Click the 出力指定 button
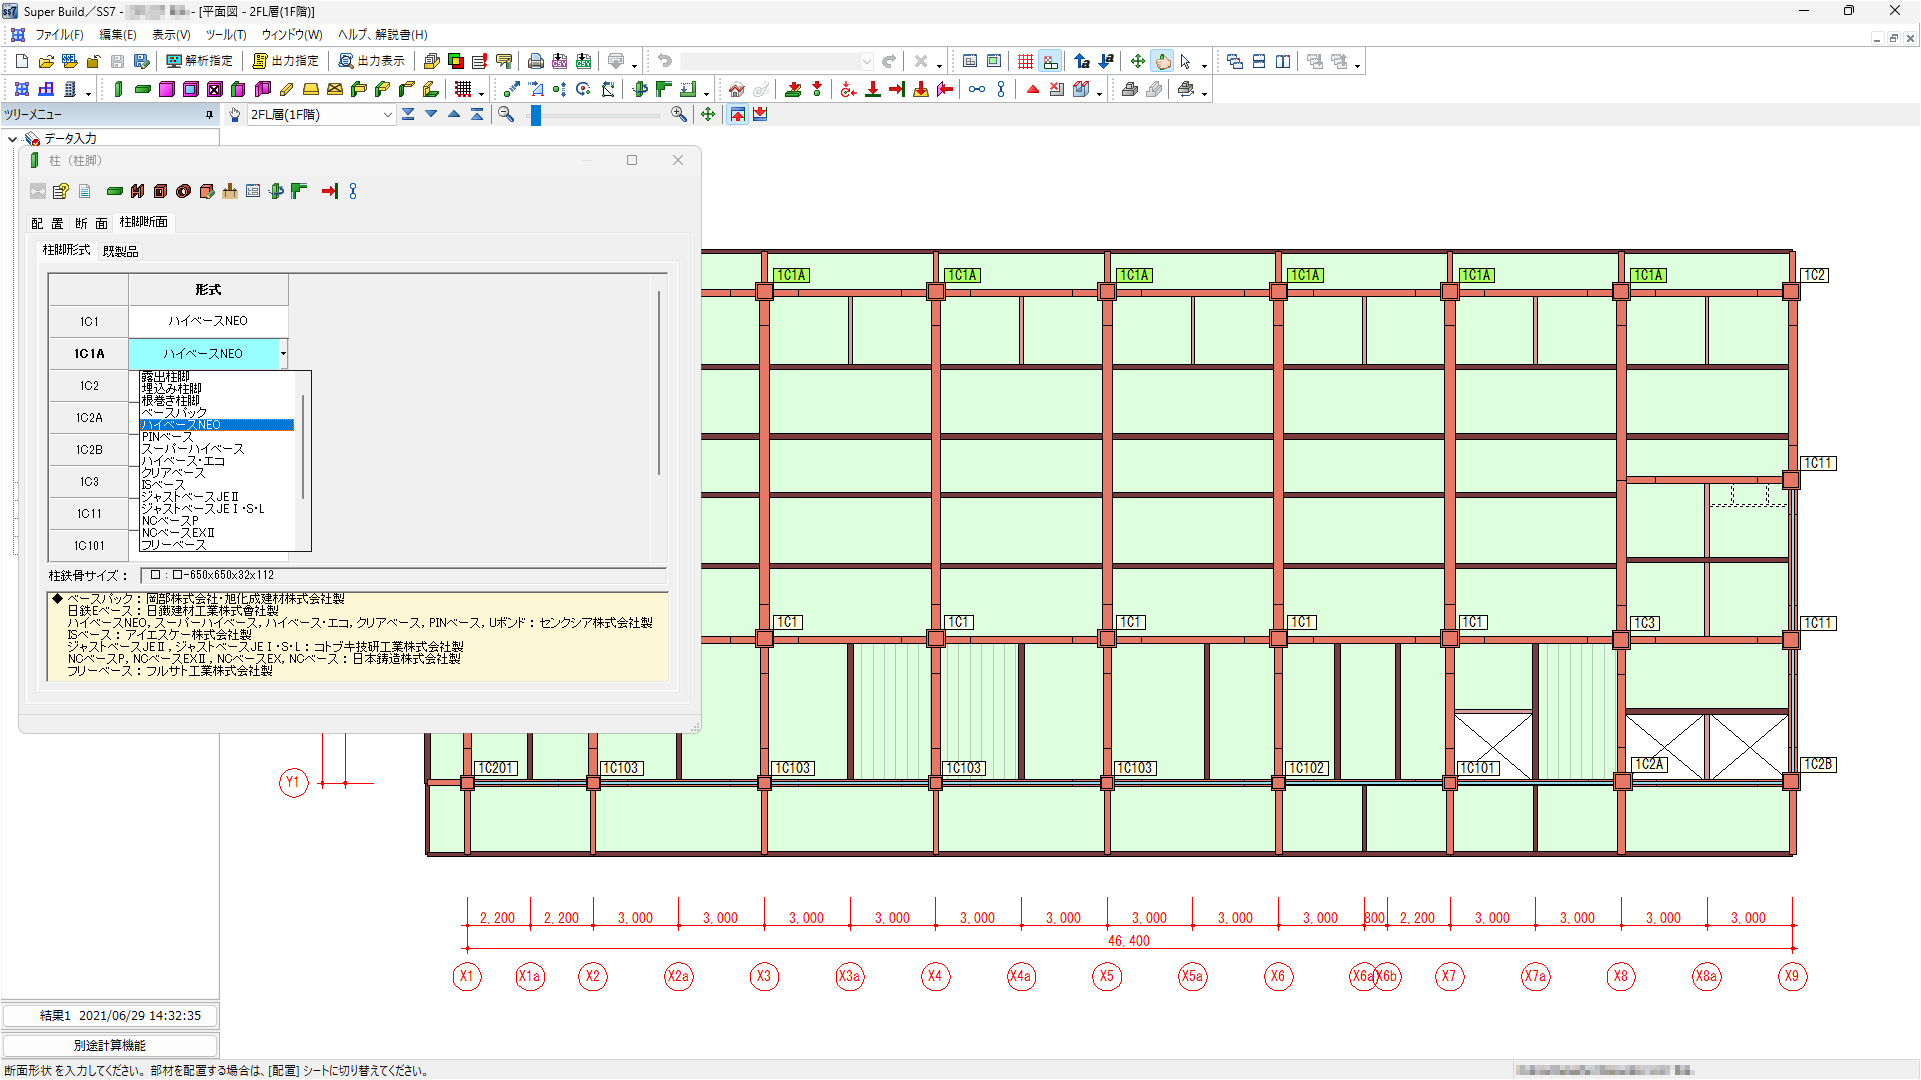This screenshot has height=1080, width=1921. 286,61
